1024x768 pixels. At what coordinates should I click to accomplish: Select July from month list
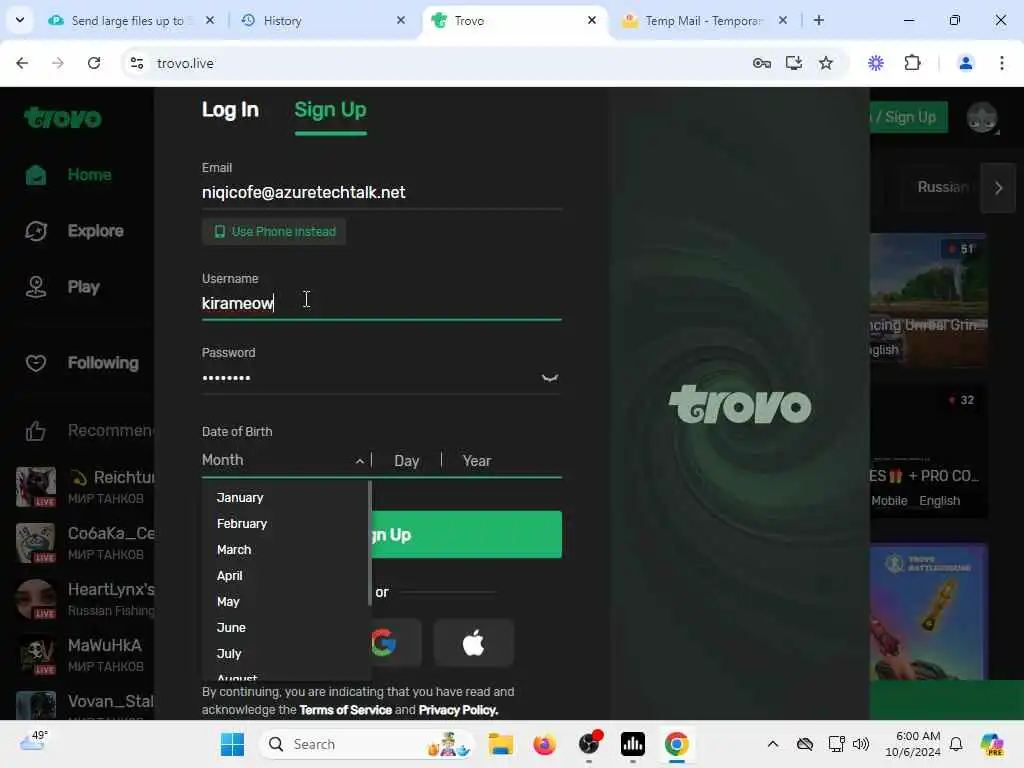(229, 654)
